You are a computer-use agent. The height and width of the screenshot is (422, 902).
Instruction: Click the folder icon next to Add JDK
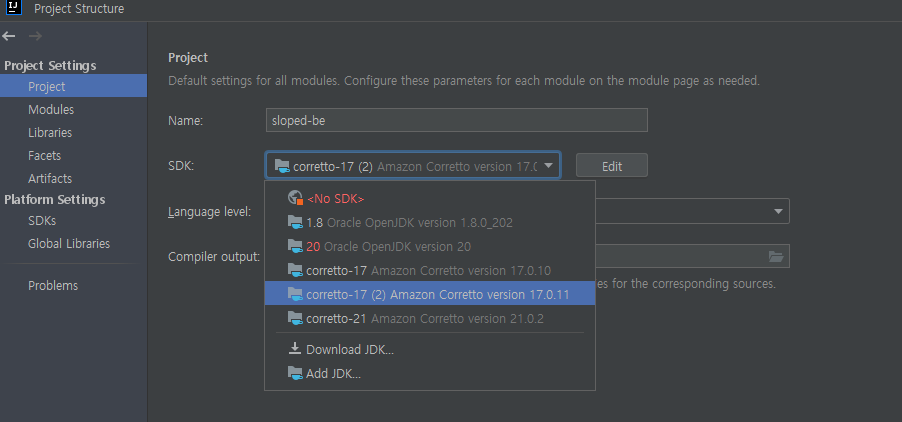pyautogui.click(x=295, y=373)
